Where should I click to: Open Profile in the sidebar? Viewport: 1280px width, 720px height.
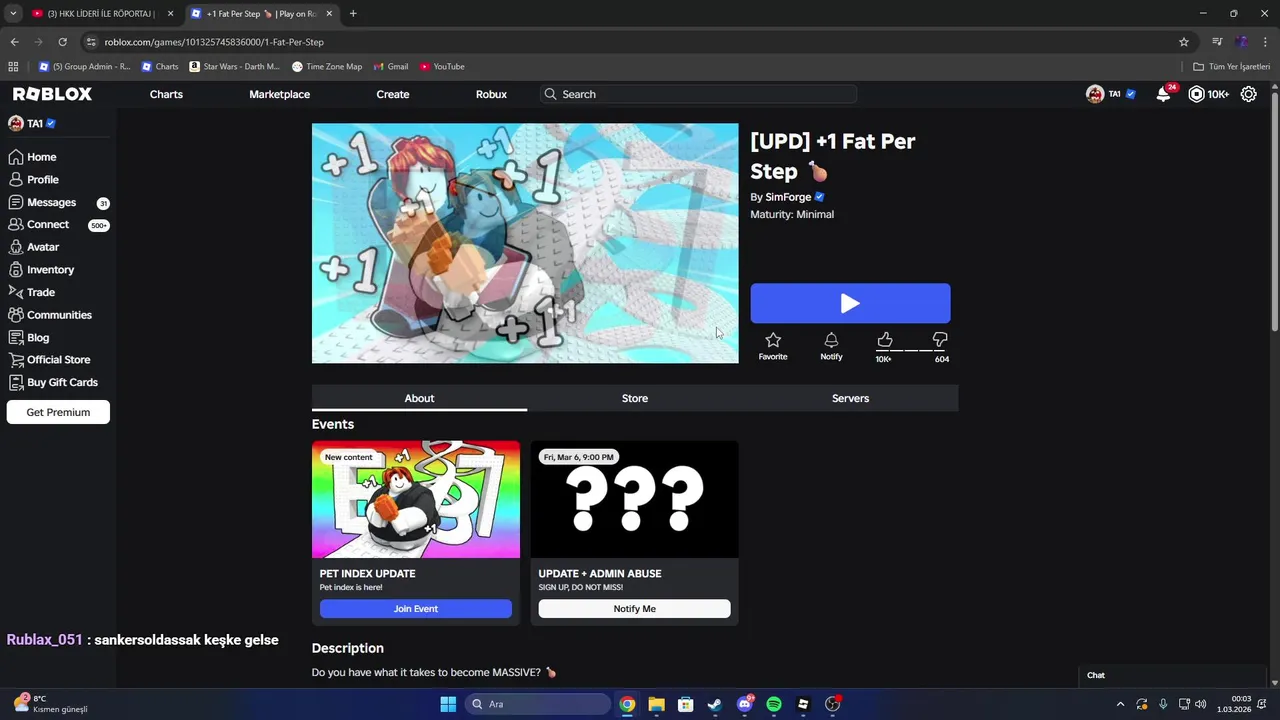pos(34,180)
